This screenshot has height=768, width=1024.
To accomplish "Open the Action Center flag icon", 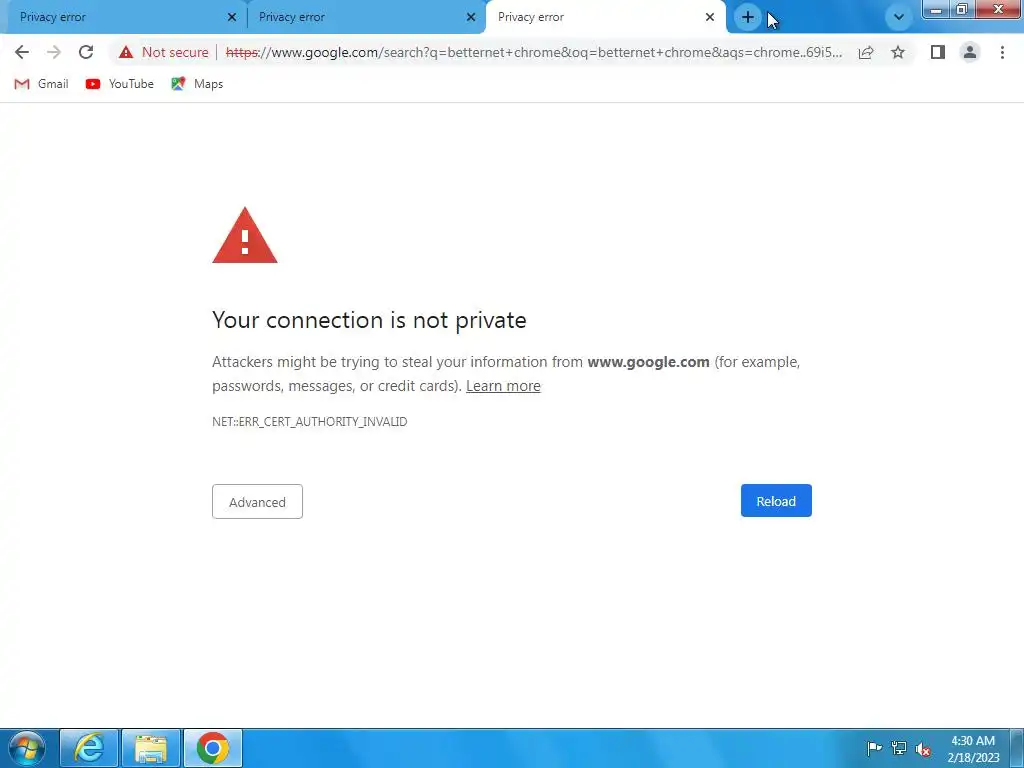I will tap(874, 748).
